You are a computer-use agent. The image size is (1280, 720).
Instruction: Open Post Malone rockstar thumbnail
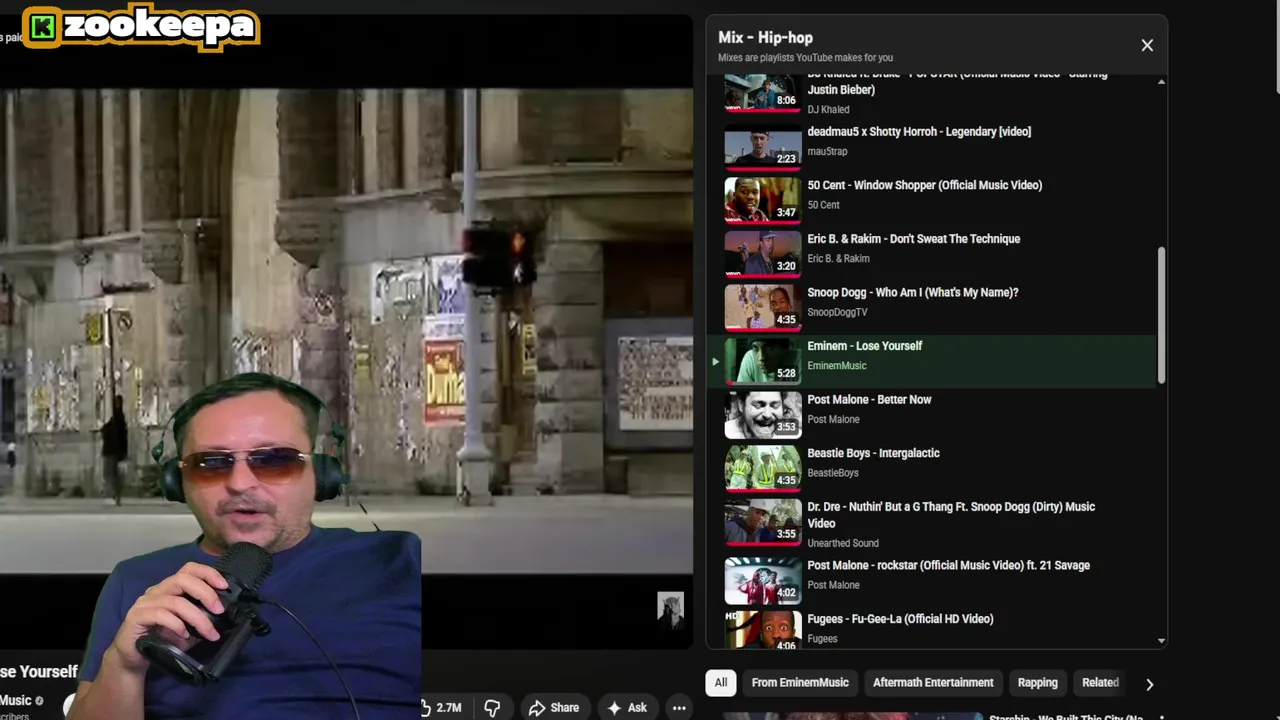(763, 580)
